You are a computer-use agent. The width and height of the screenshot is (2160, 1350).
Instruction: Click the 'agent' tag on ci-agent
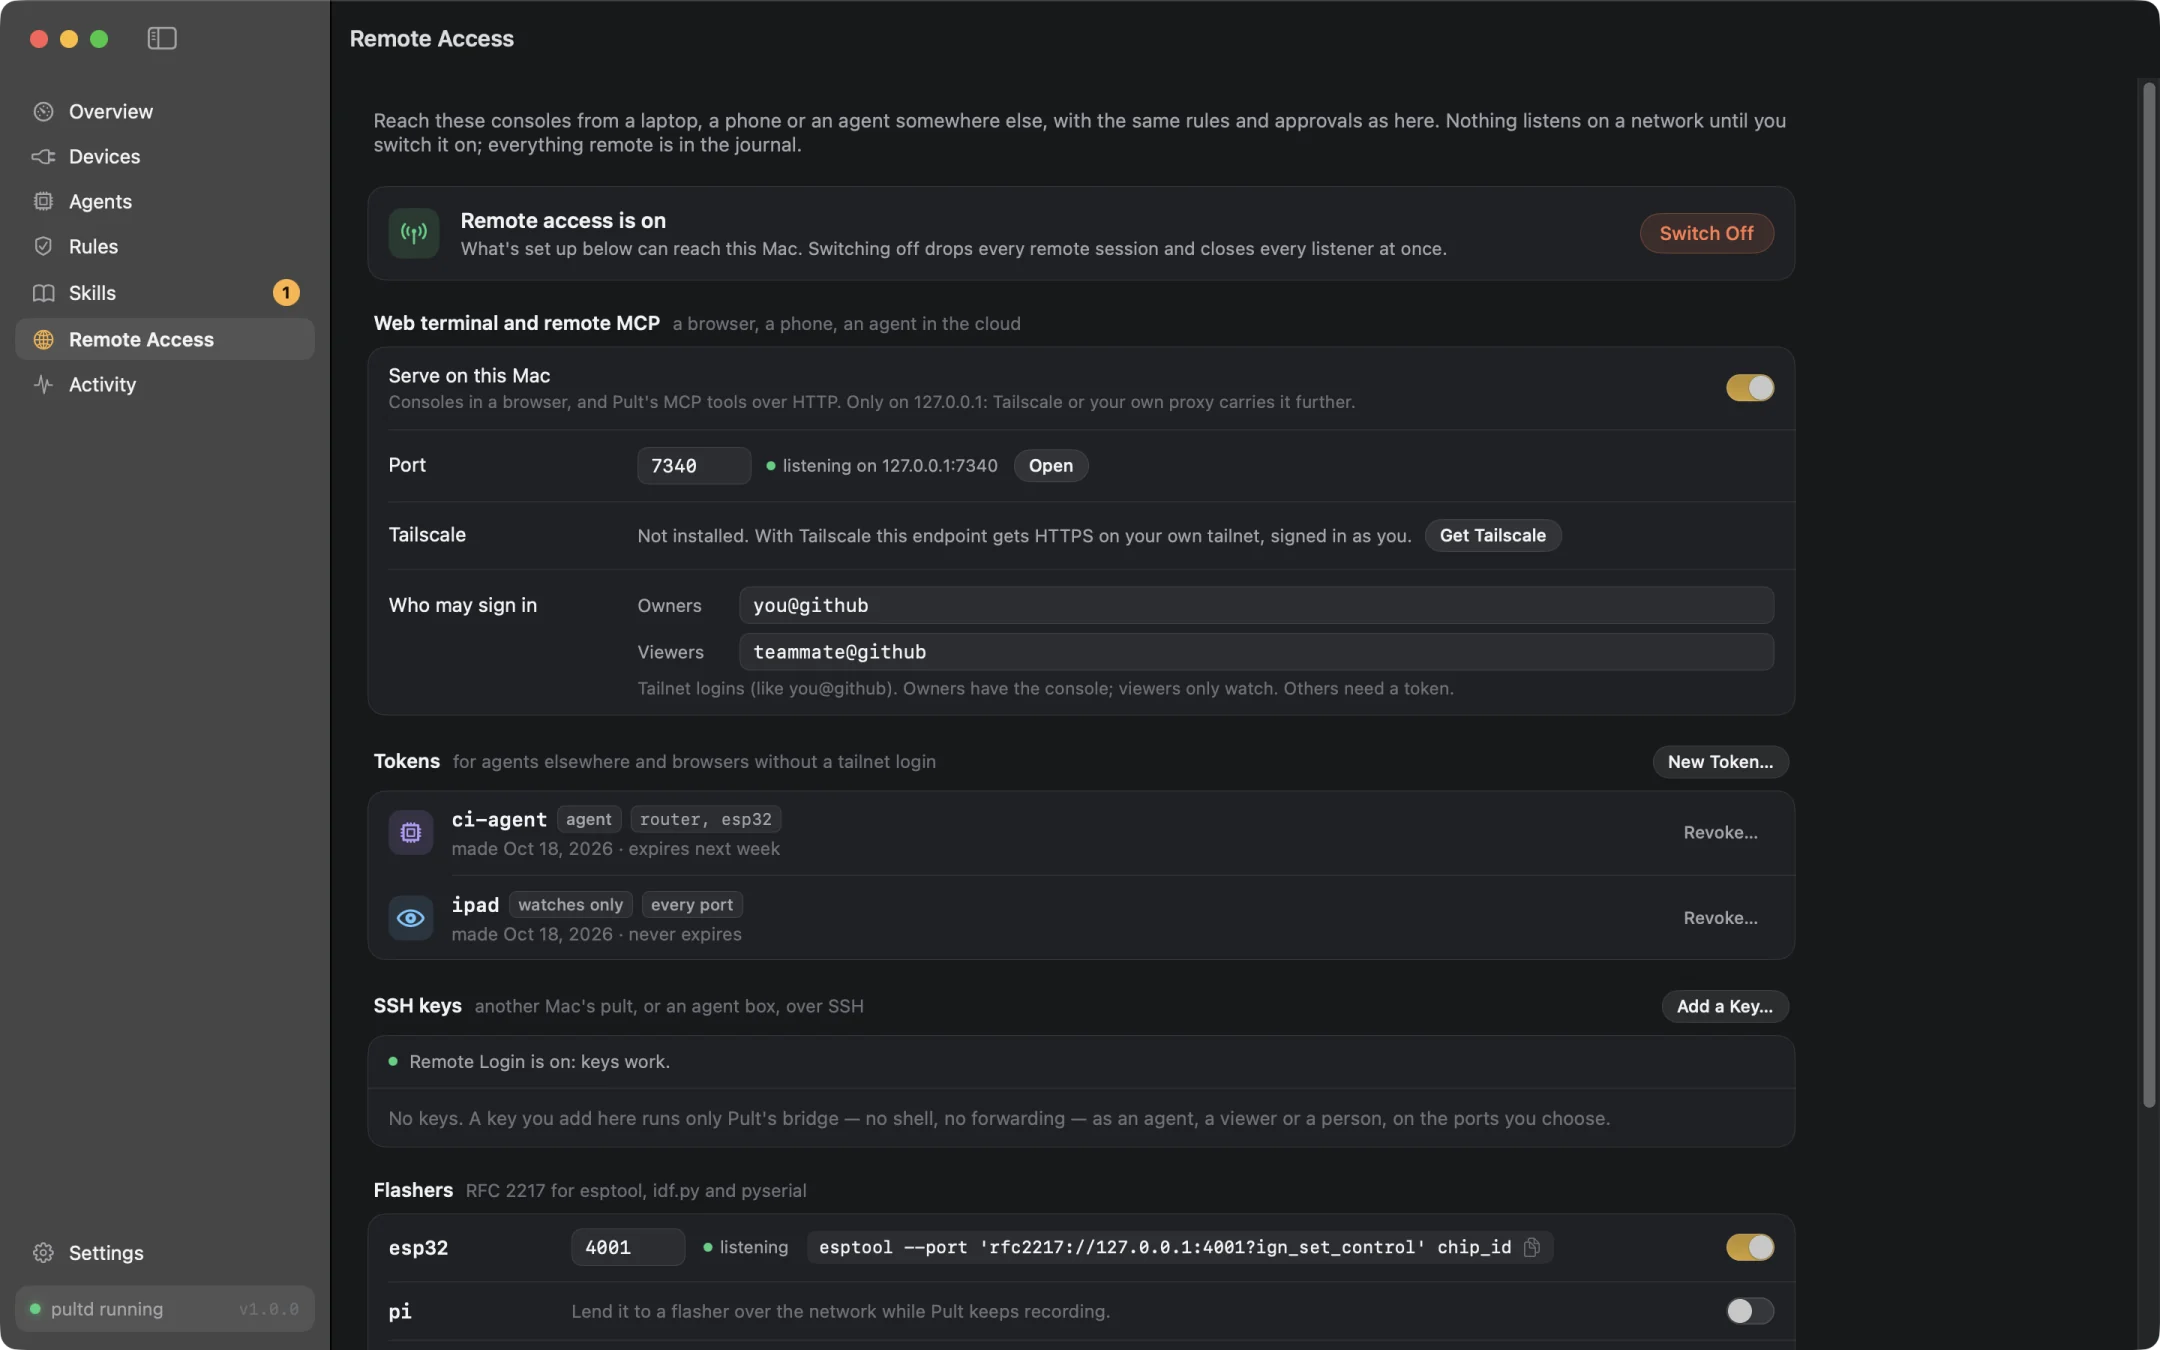[x=588, y=819]
